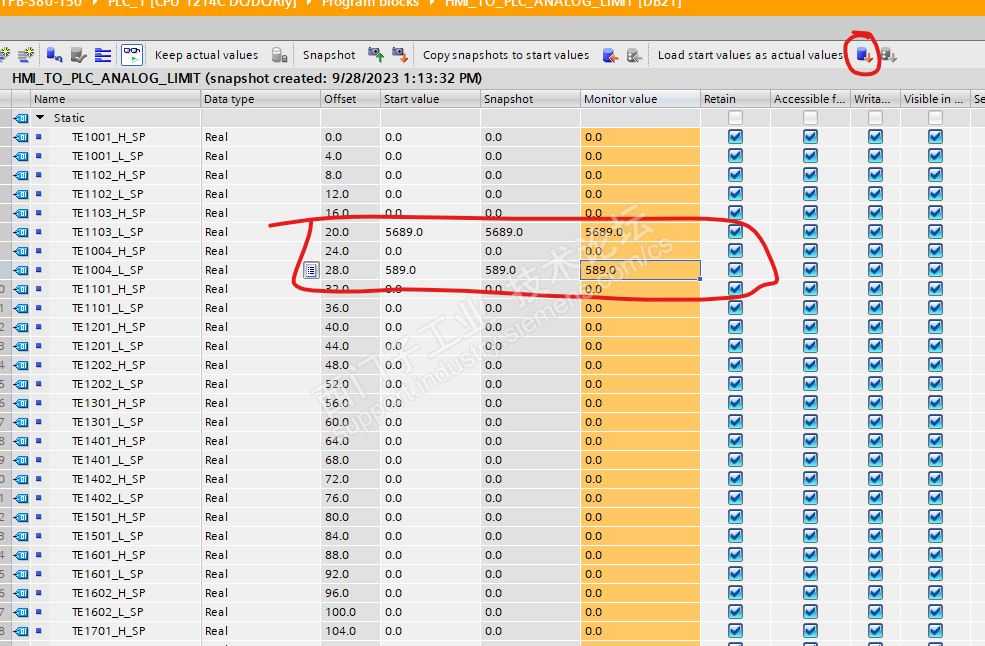Image resolution: width=985 pixels, height=646 pixels.
Task: Click the icon right after Snapshot label
Action: click(x=376, y=55)
